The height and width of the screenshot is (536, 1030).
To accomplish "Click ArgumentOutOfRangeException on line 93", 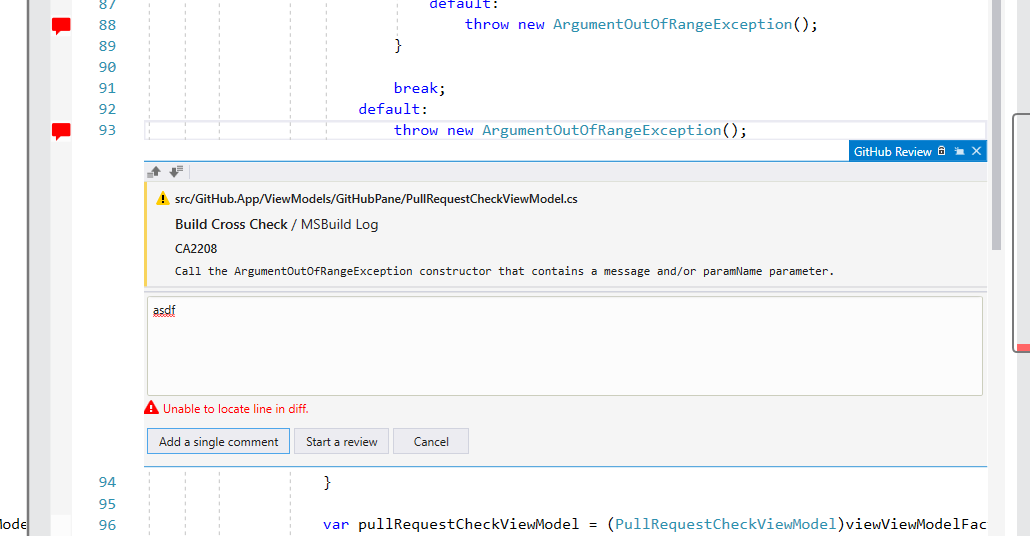I will [x=602, y=130].
